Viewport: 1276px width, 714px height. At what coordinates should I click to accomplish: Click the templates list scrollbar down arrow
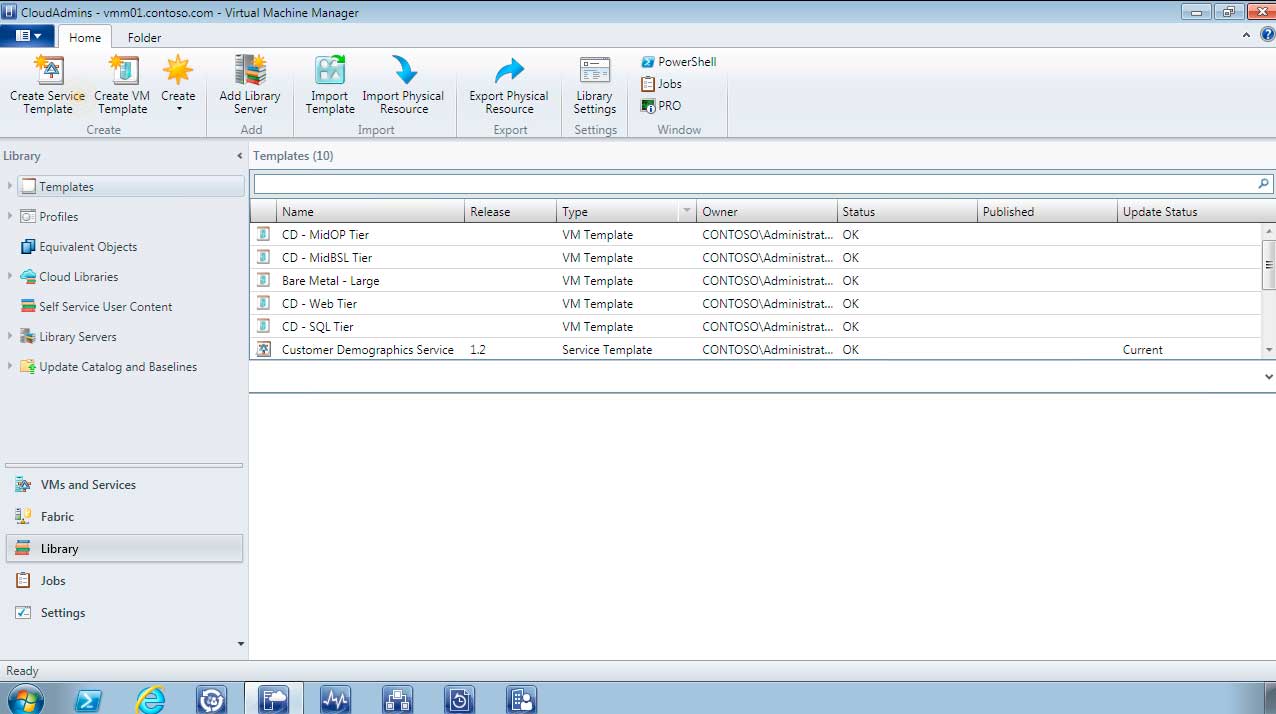[x=1268, y=350]
